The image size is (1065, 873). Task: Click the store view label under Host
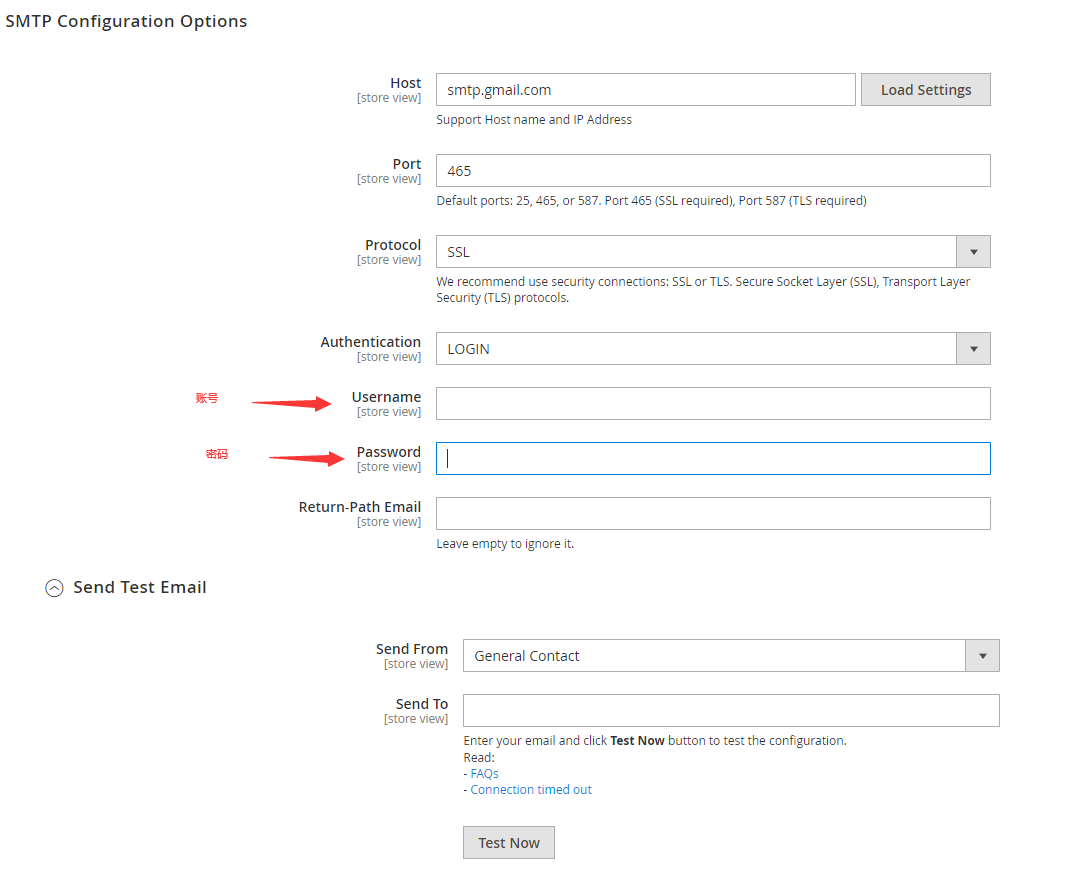click(x=389, y=97)
